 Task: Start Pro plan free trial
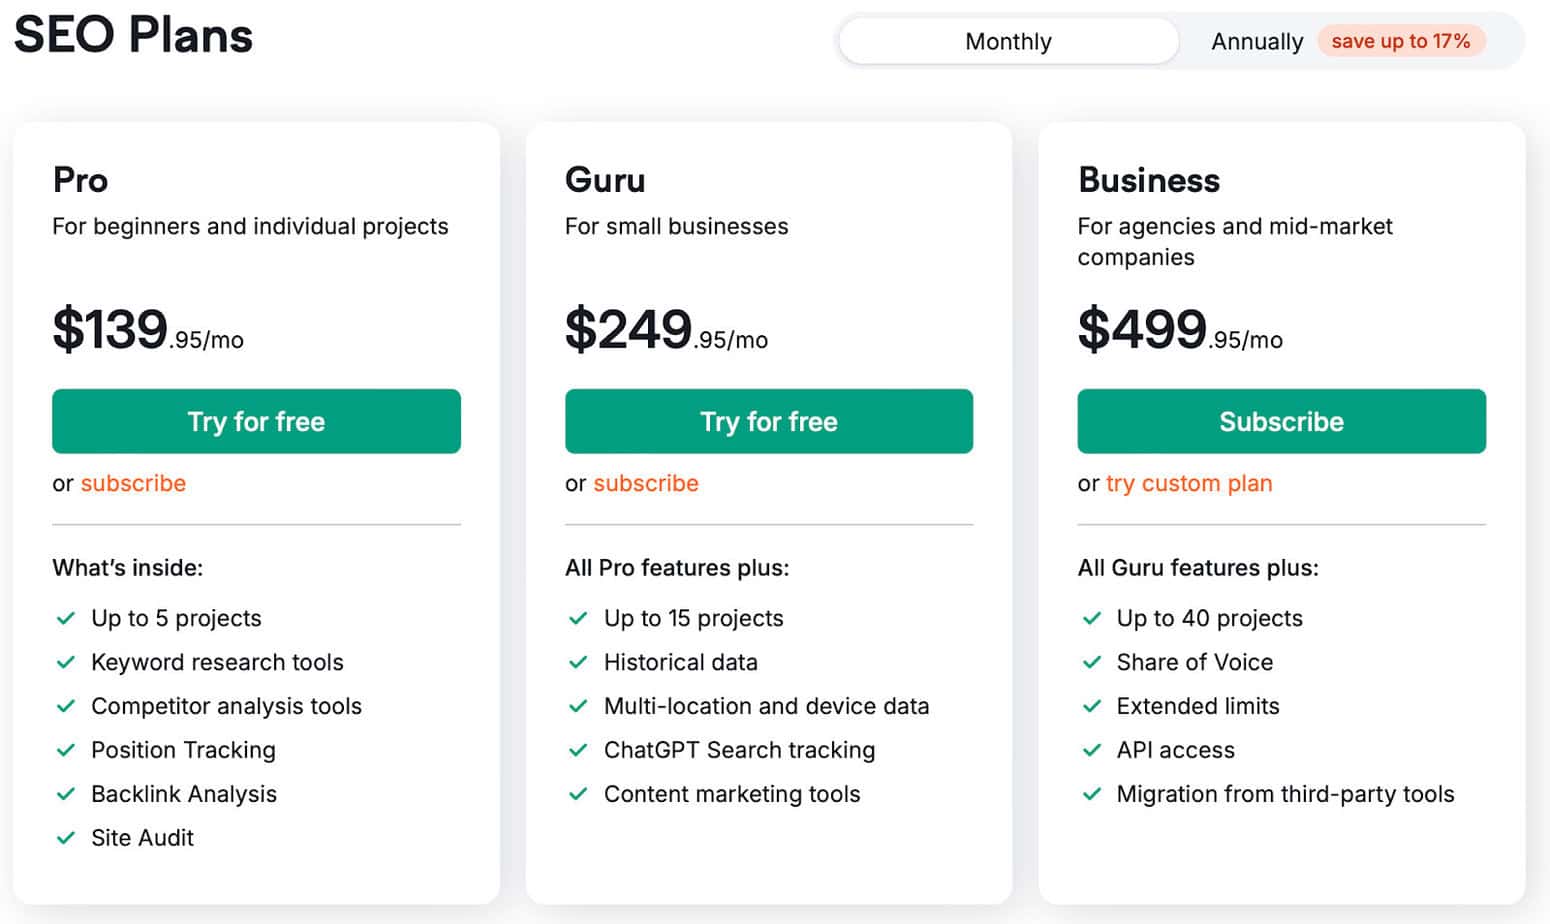(256, 421)
